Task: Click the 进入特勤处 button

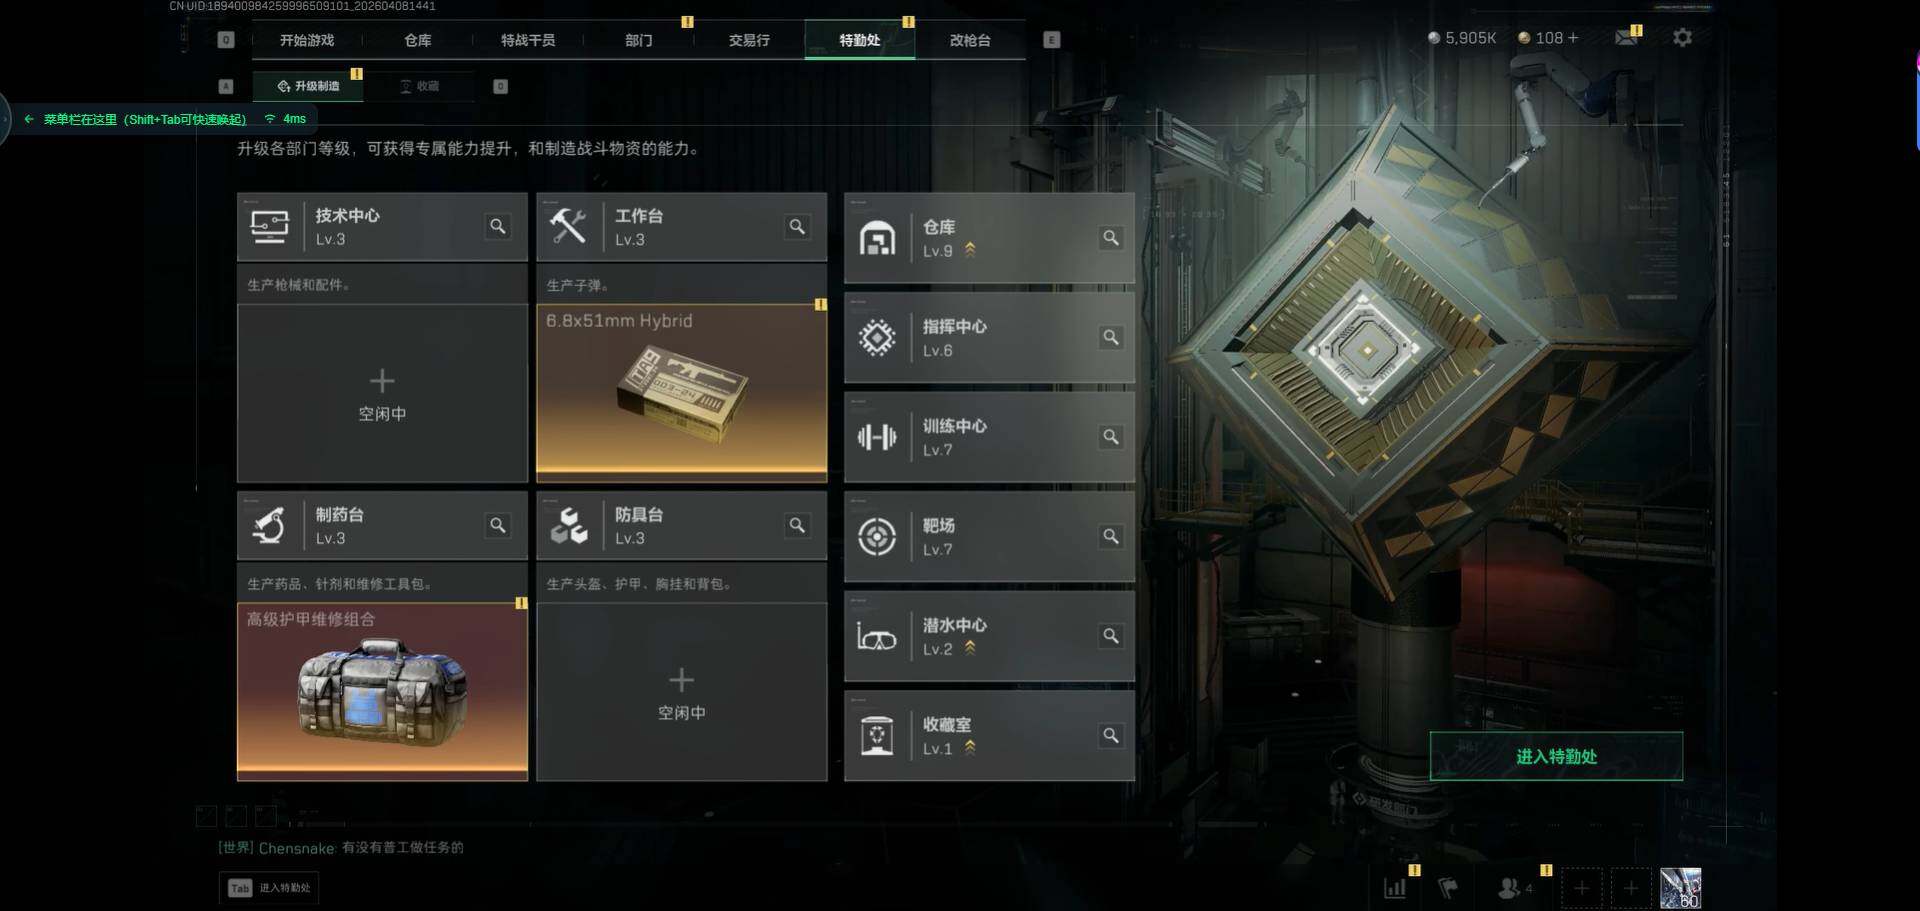Action: tap(1556, 756)
